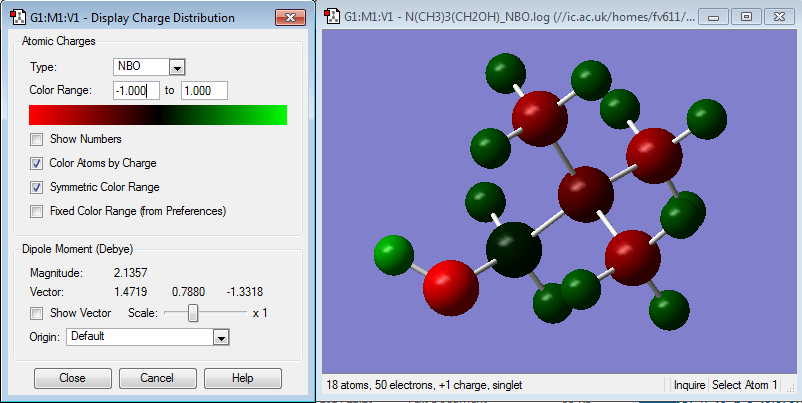Select the central dark red nitrogen atom

tap(586, 194)
